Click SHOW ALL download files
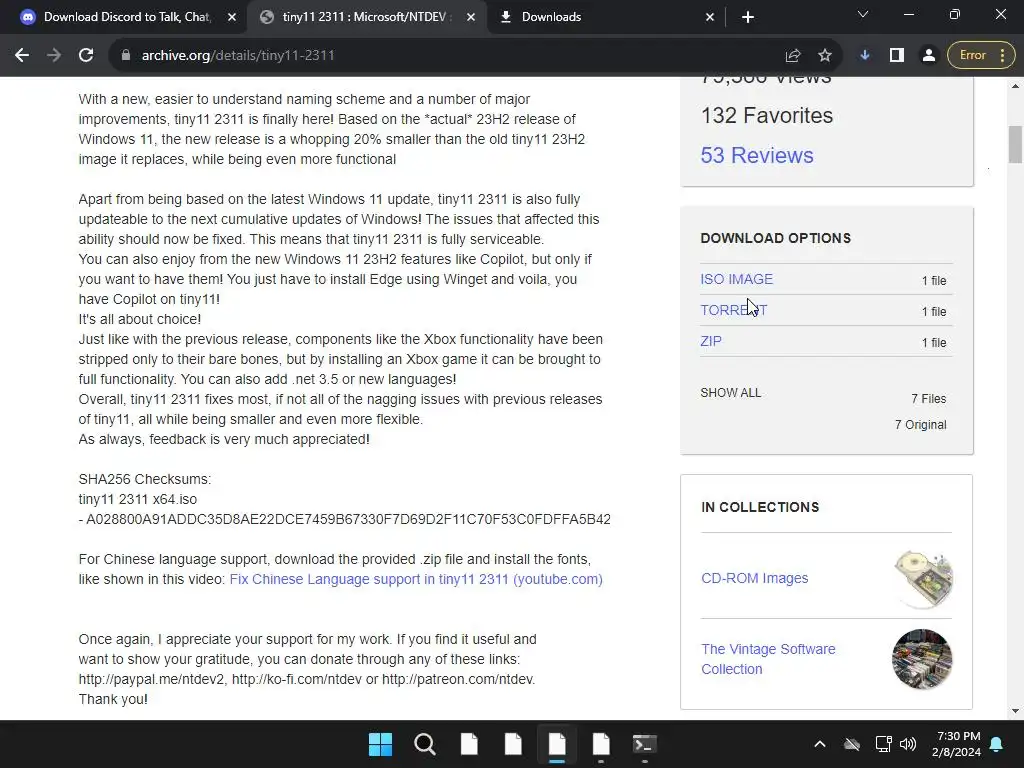 731,393
